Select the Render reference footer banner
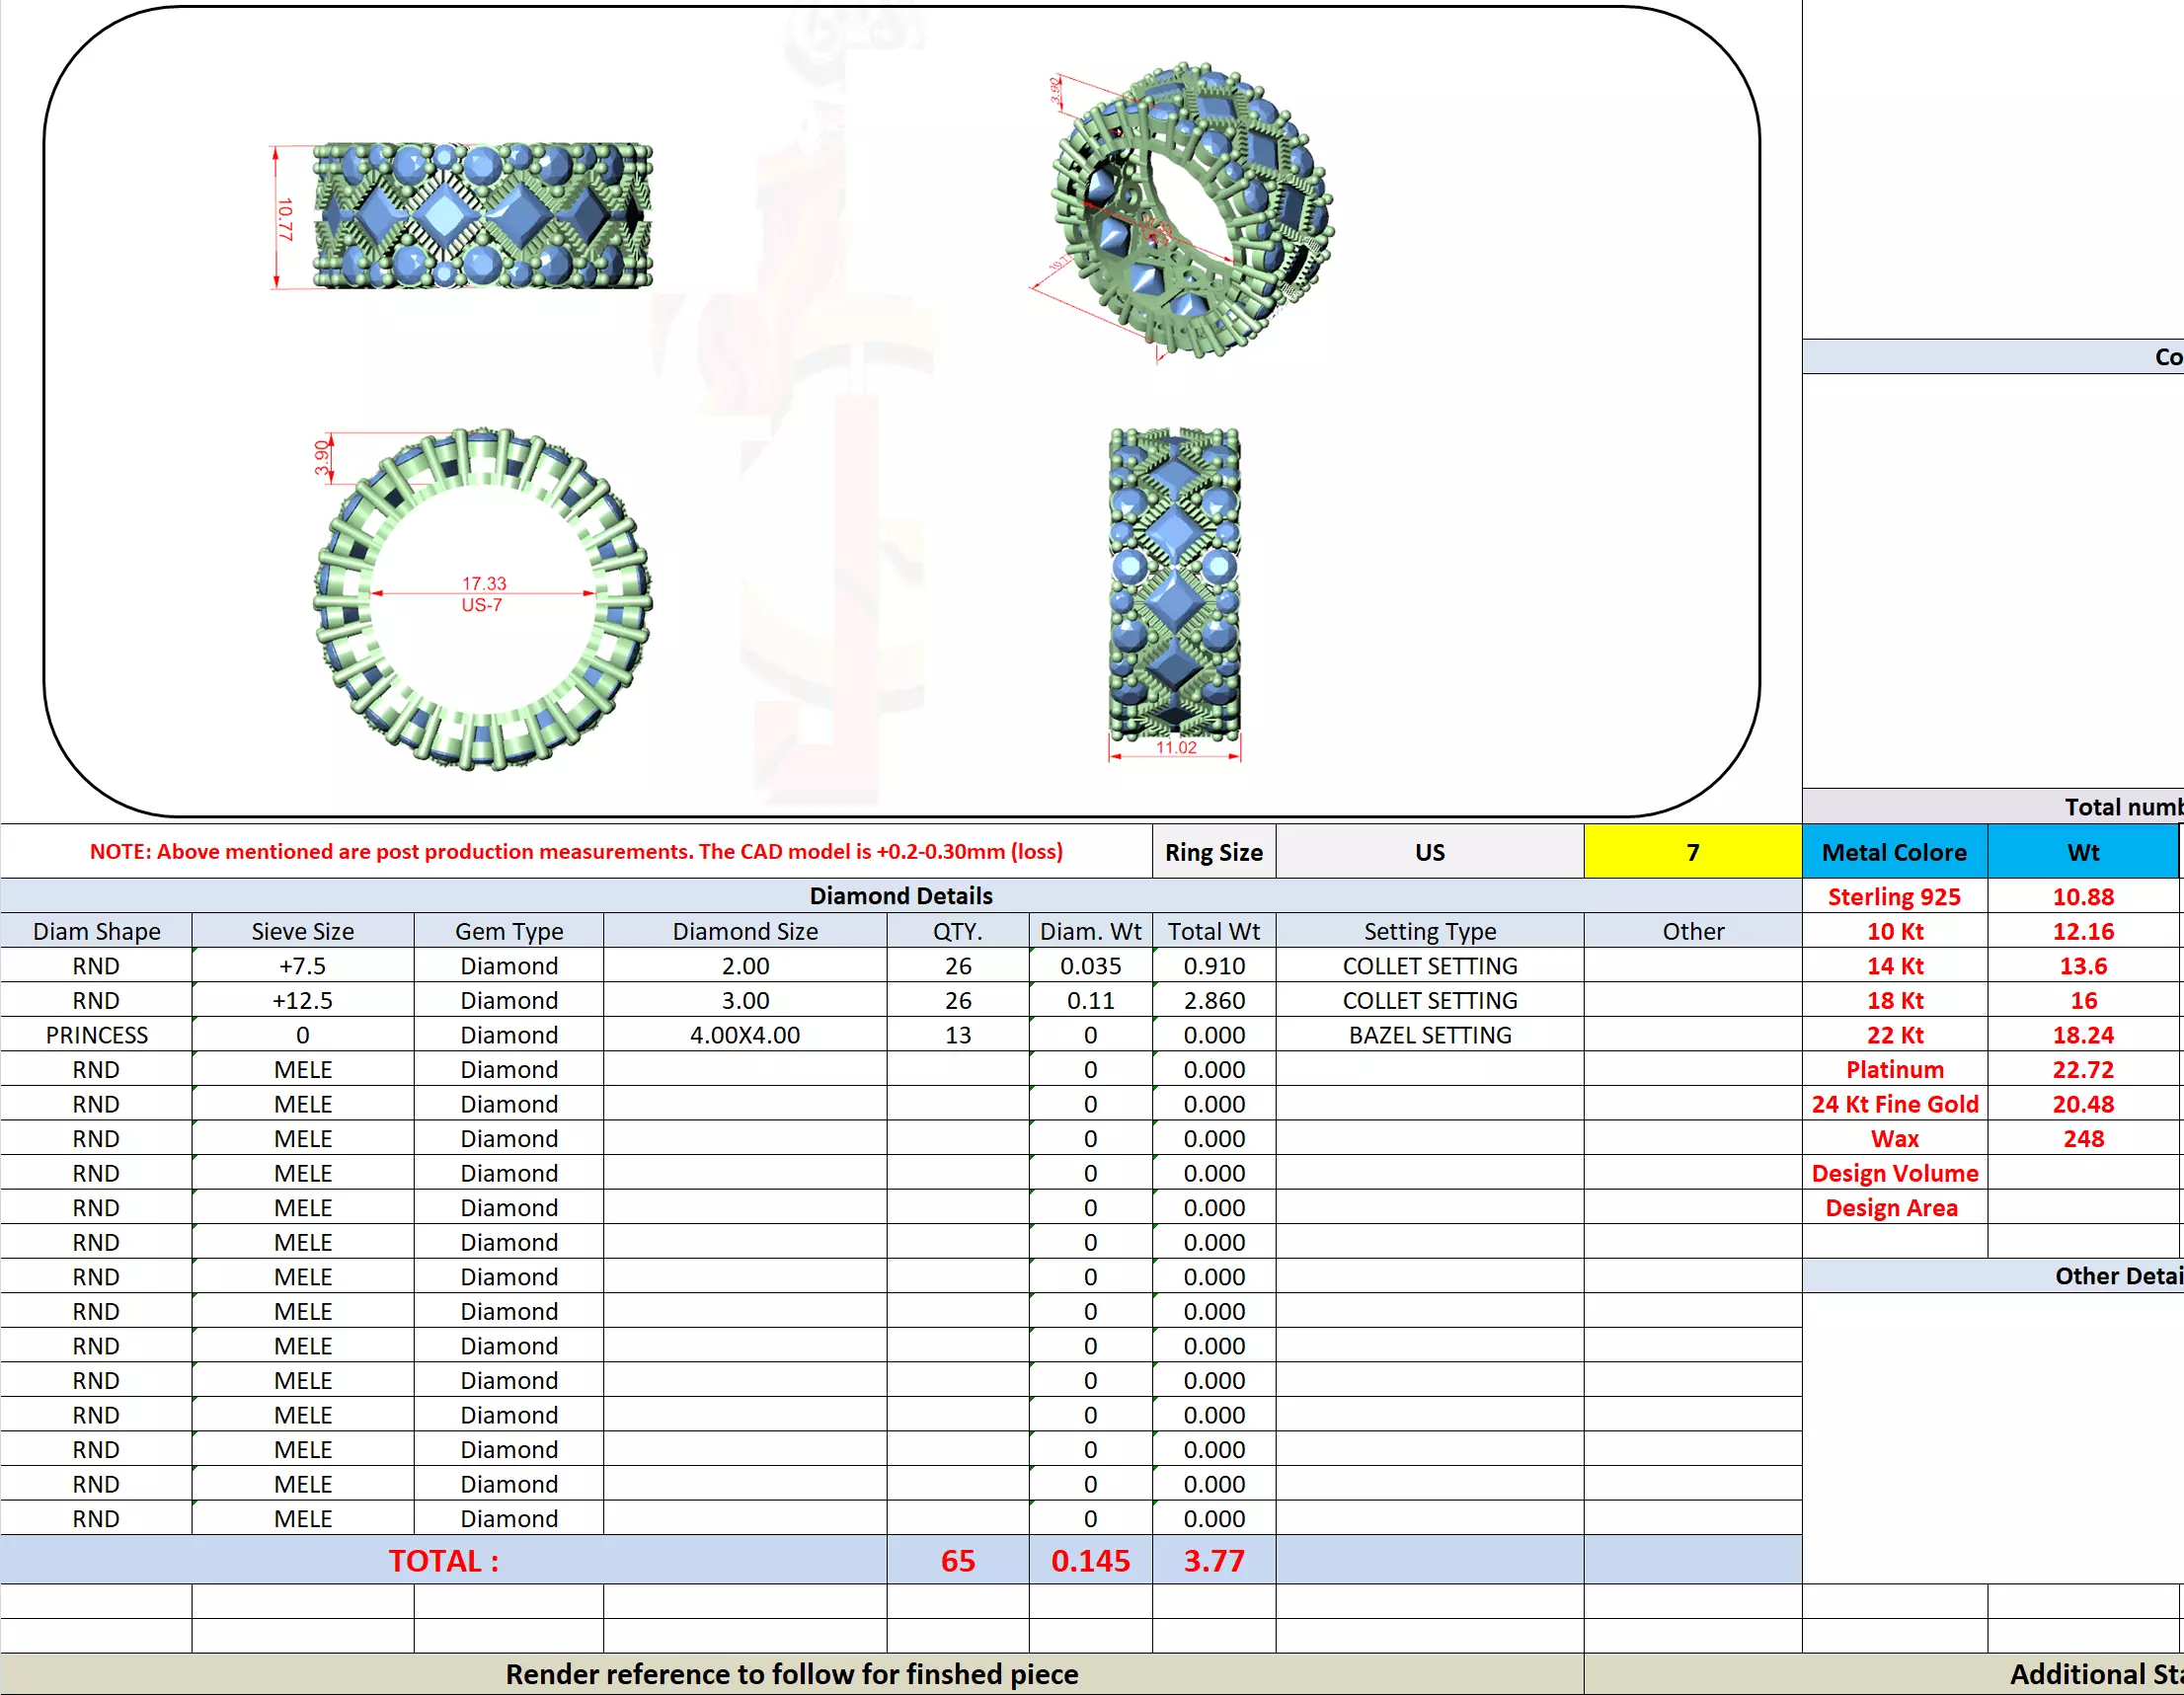 pos(791,1673)
